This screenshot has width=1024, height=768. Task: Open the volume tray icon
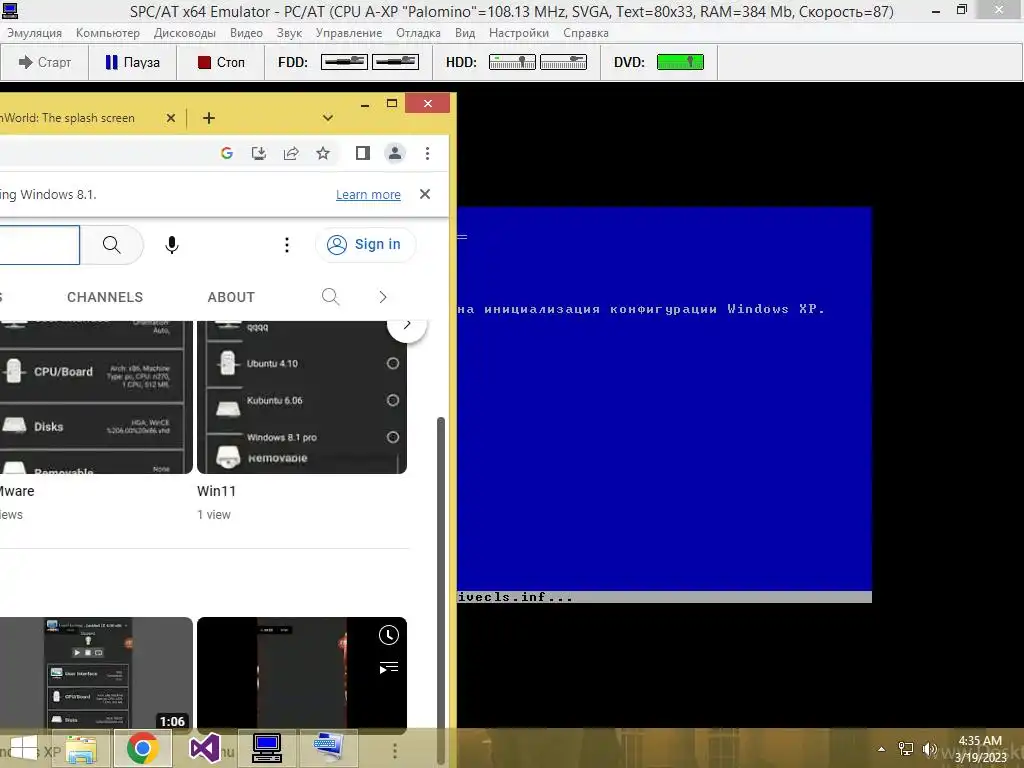929,749
